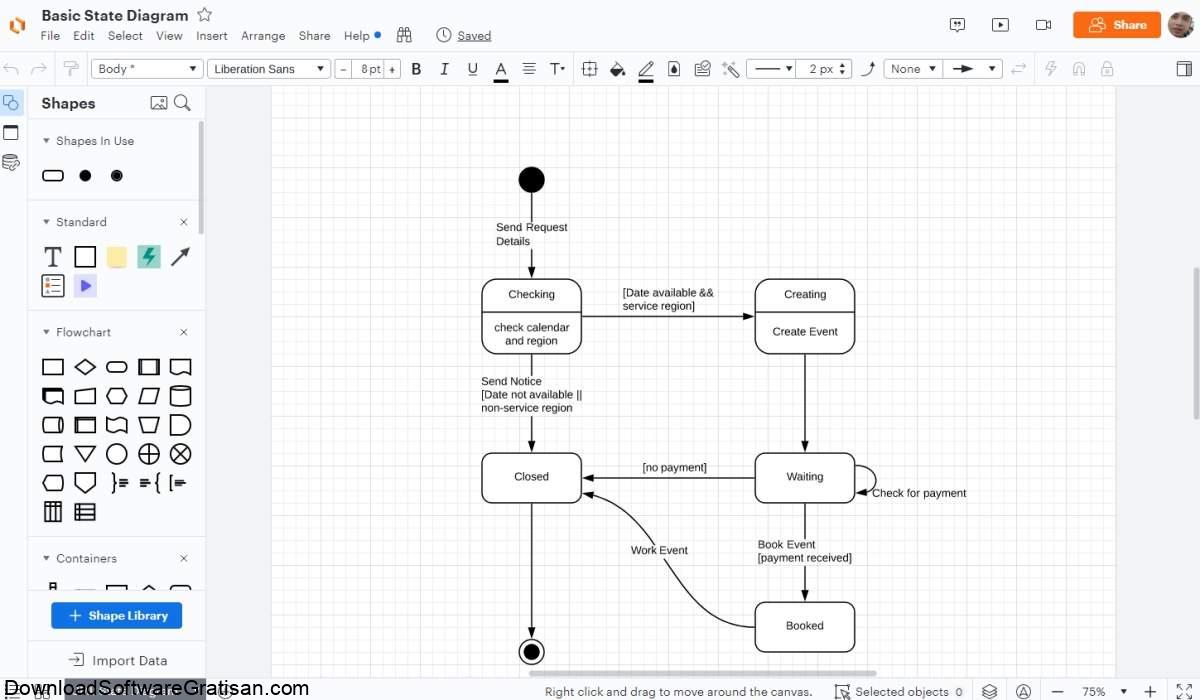
Task: Open the layers icon in status bar
Action: point(989,691)
